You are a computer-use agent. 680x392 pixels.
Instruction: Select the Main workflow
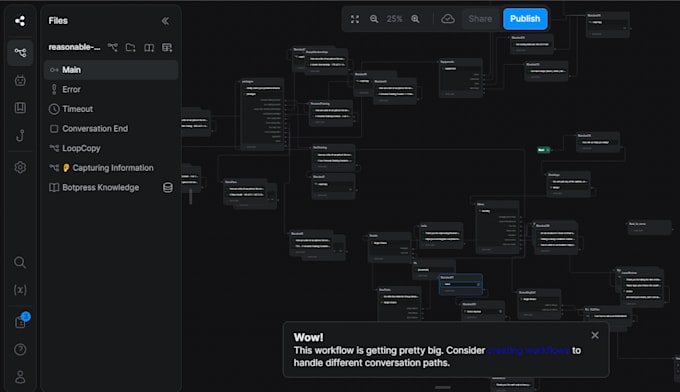click(111, 70)
